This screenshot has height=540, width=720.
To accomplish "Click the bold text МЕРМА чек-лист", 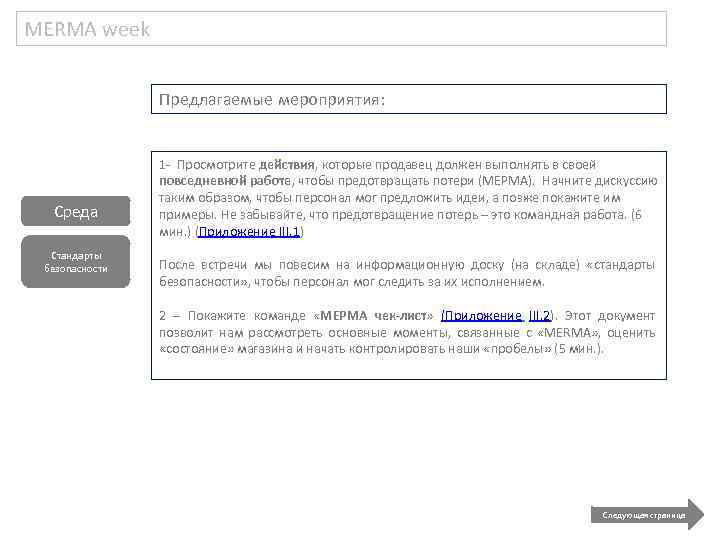I will [x=373, y=316].
